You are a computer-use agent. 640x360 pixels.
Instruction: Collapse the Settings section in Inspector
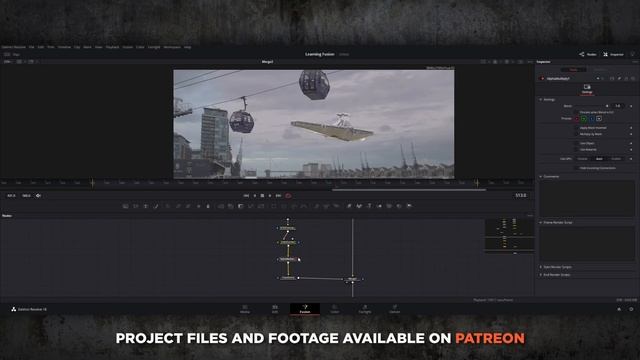(x=540, y=100)
